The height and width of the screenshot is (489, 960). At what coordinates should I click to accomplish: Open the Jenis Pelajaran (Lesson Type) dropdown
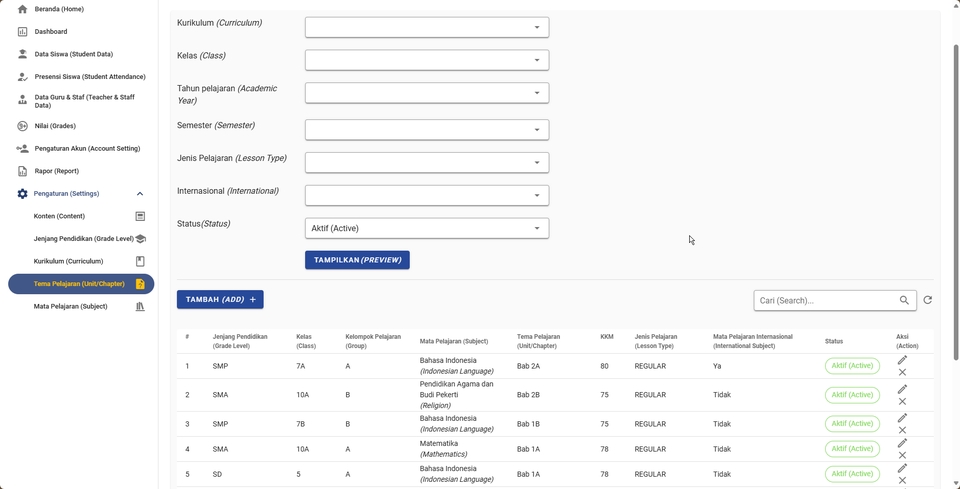(427, 163)
